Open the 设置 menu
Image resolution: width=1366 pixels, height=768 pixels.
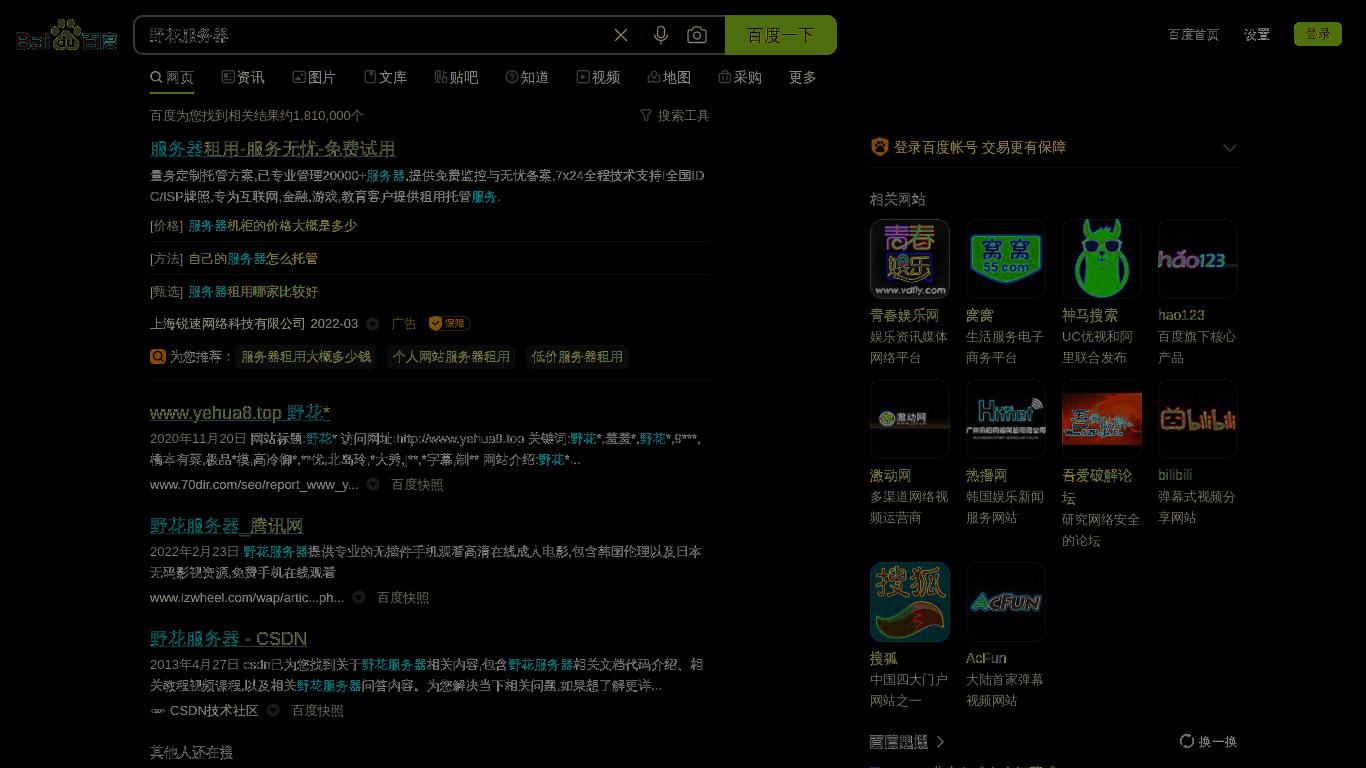[x=1256, y=34]
